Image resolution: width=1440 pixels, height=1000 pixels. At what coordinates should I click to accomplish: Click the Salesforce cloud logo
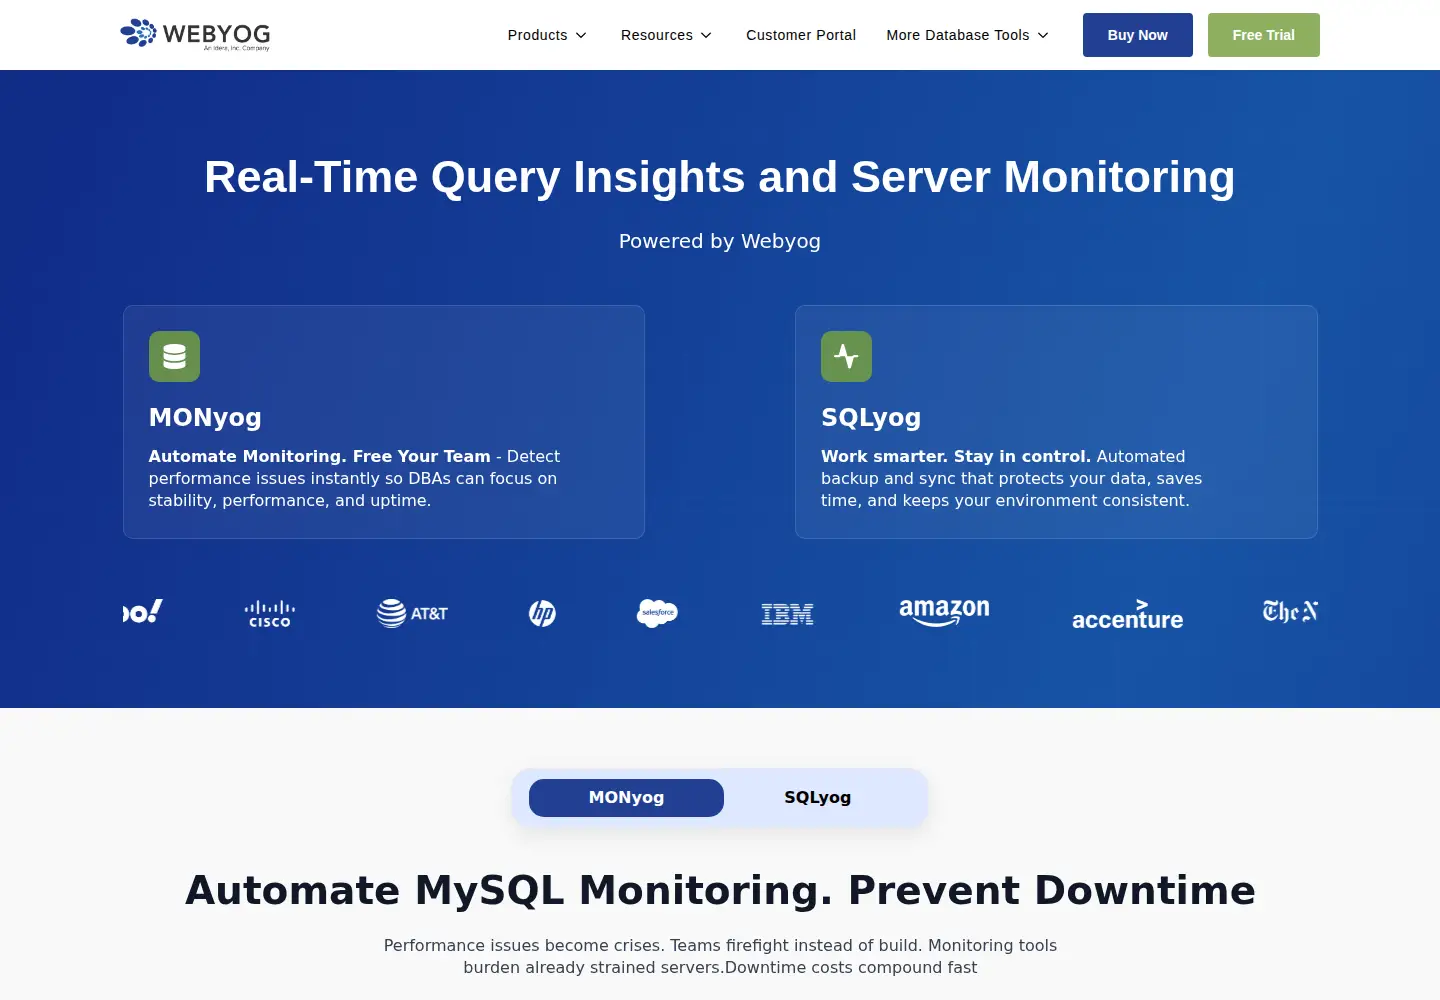pos(657,613)
